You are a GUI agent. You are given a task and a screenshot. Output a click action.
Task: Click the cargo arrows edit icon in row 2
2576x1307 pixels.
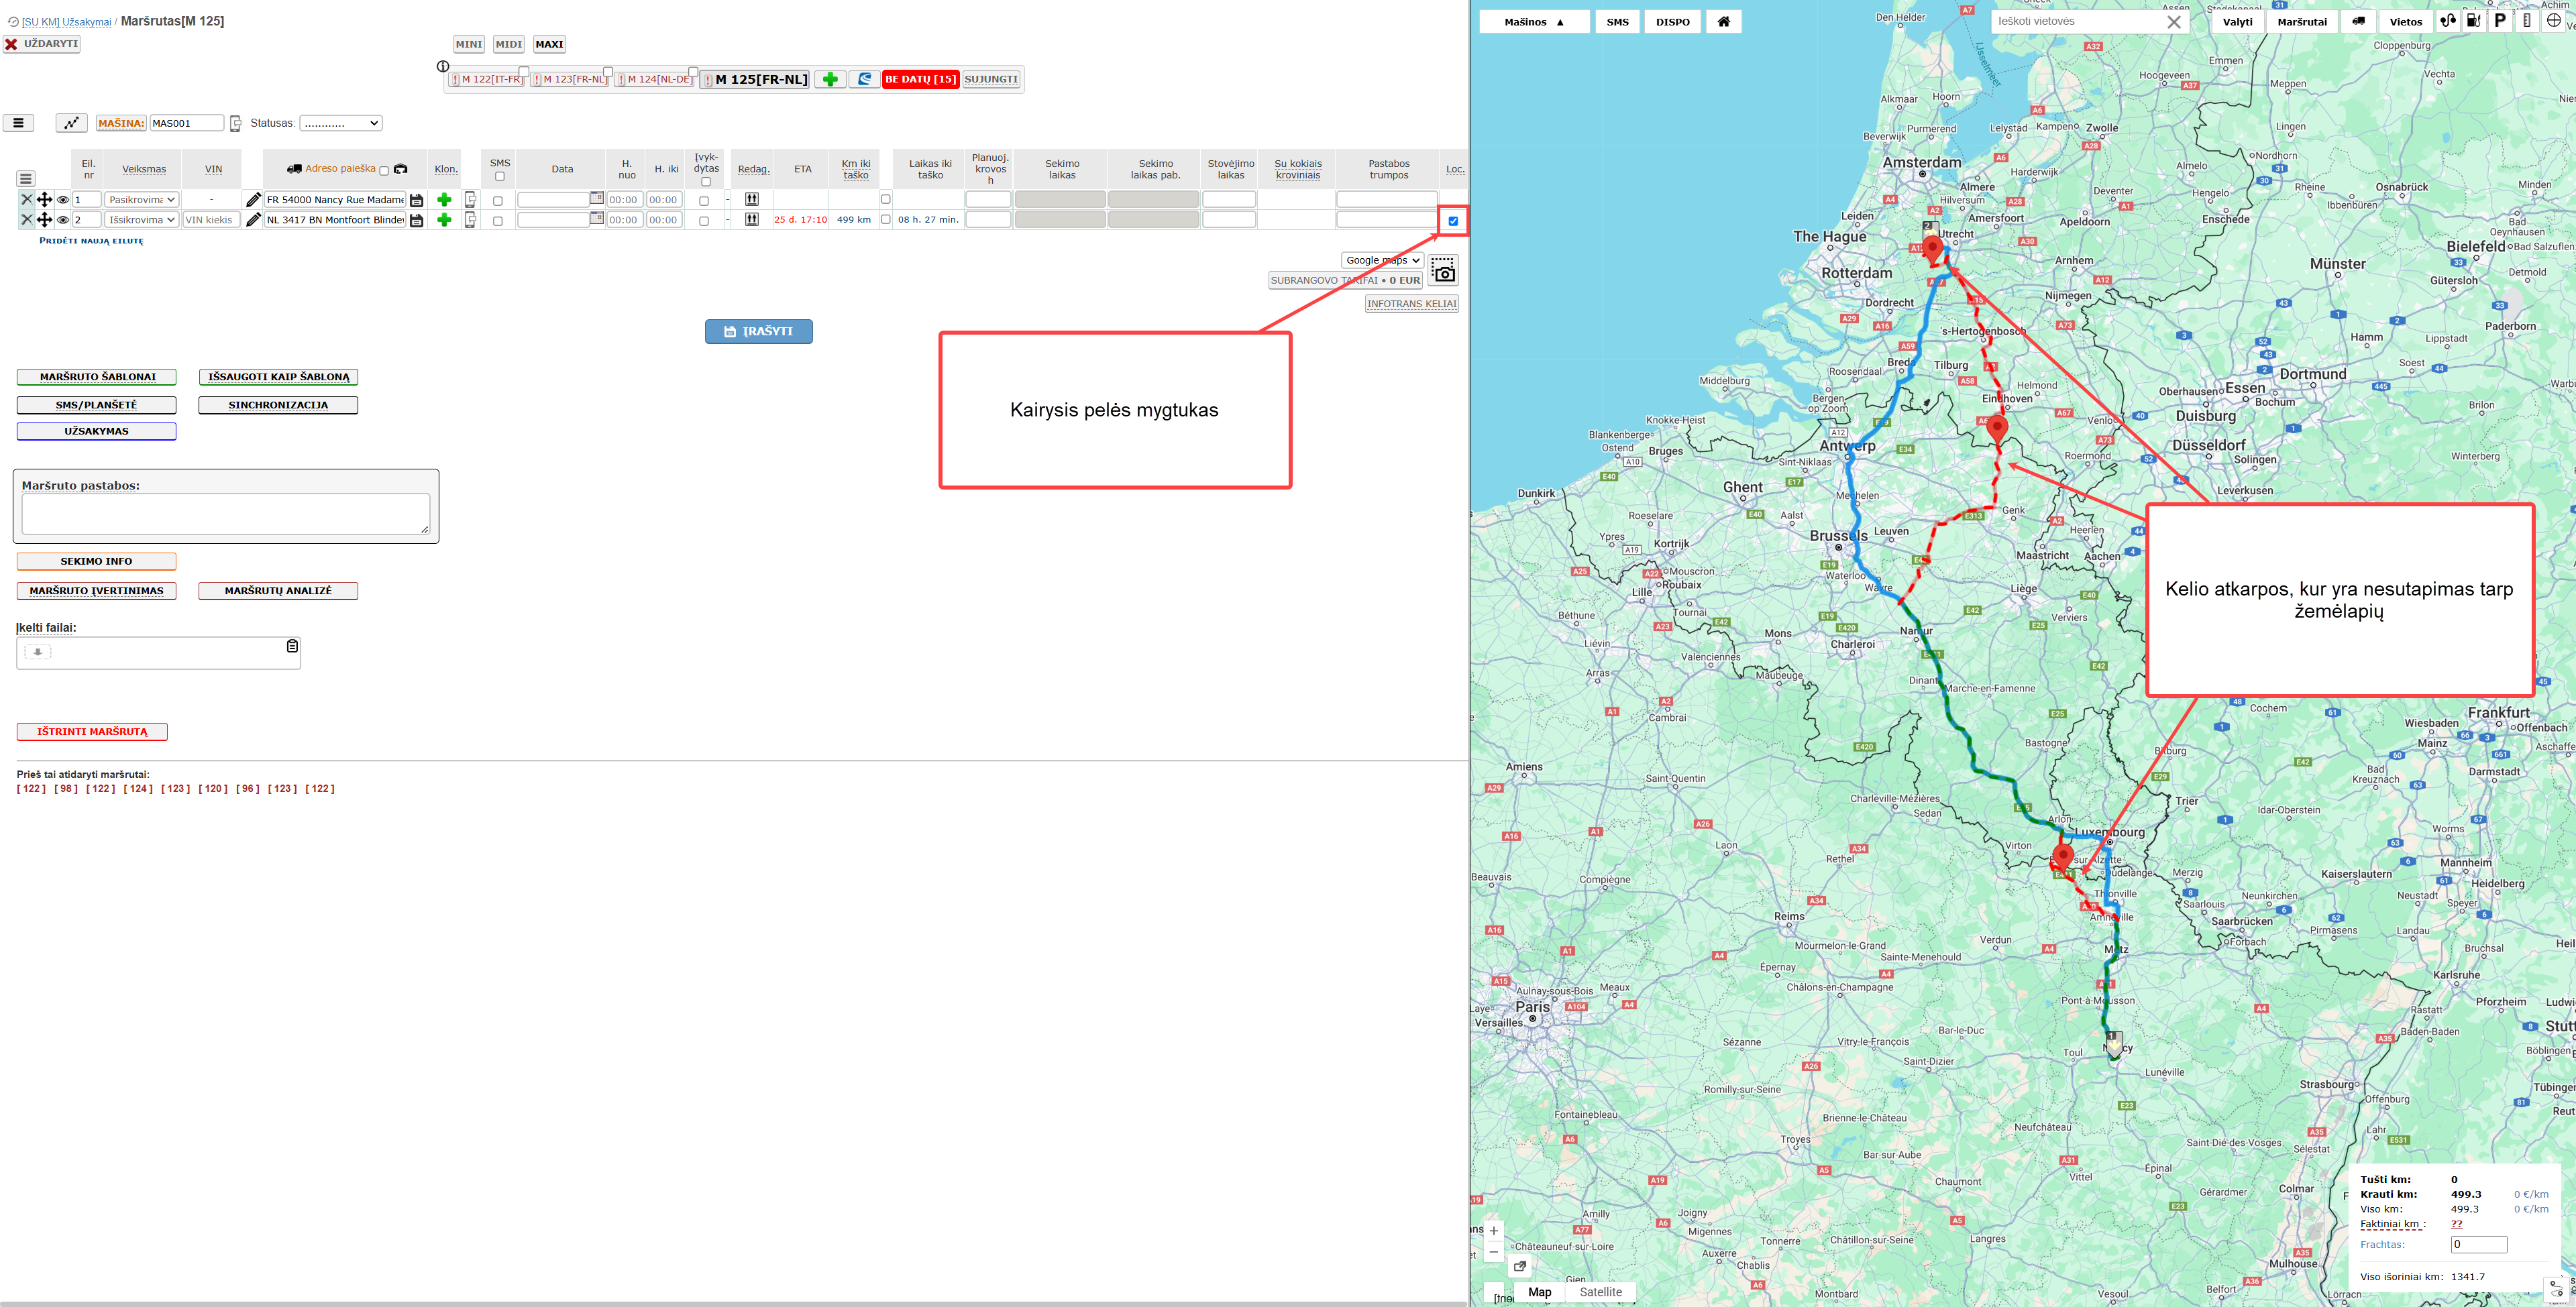coord(752,219)
